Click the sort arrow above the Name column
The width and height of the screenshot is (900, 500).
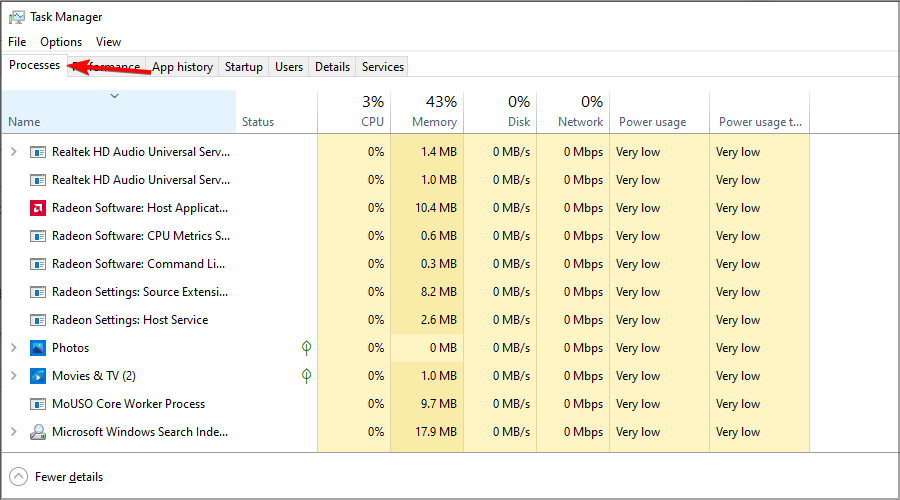pyautogui.click(x=115, y=96)
